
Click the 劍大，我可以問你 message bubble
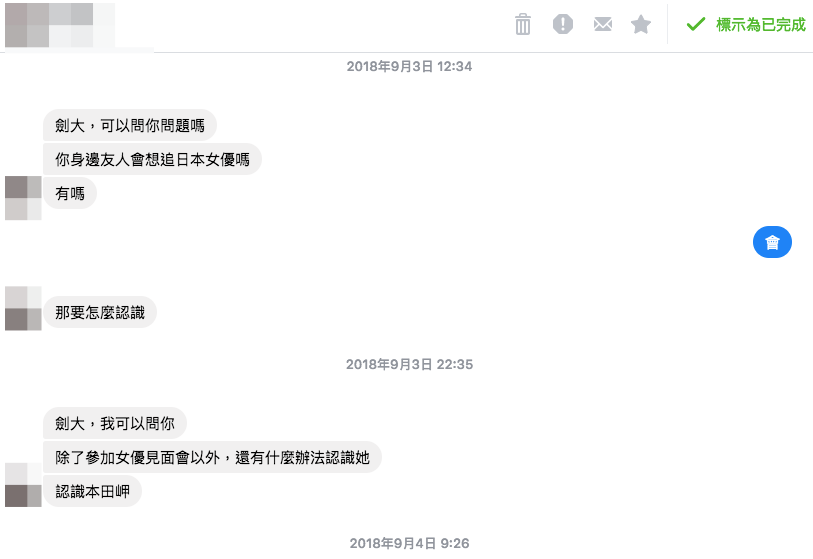(115, 423)
